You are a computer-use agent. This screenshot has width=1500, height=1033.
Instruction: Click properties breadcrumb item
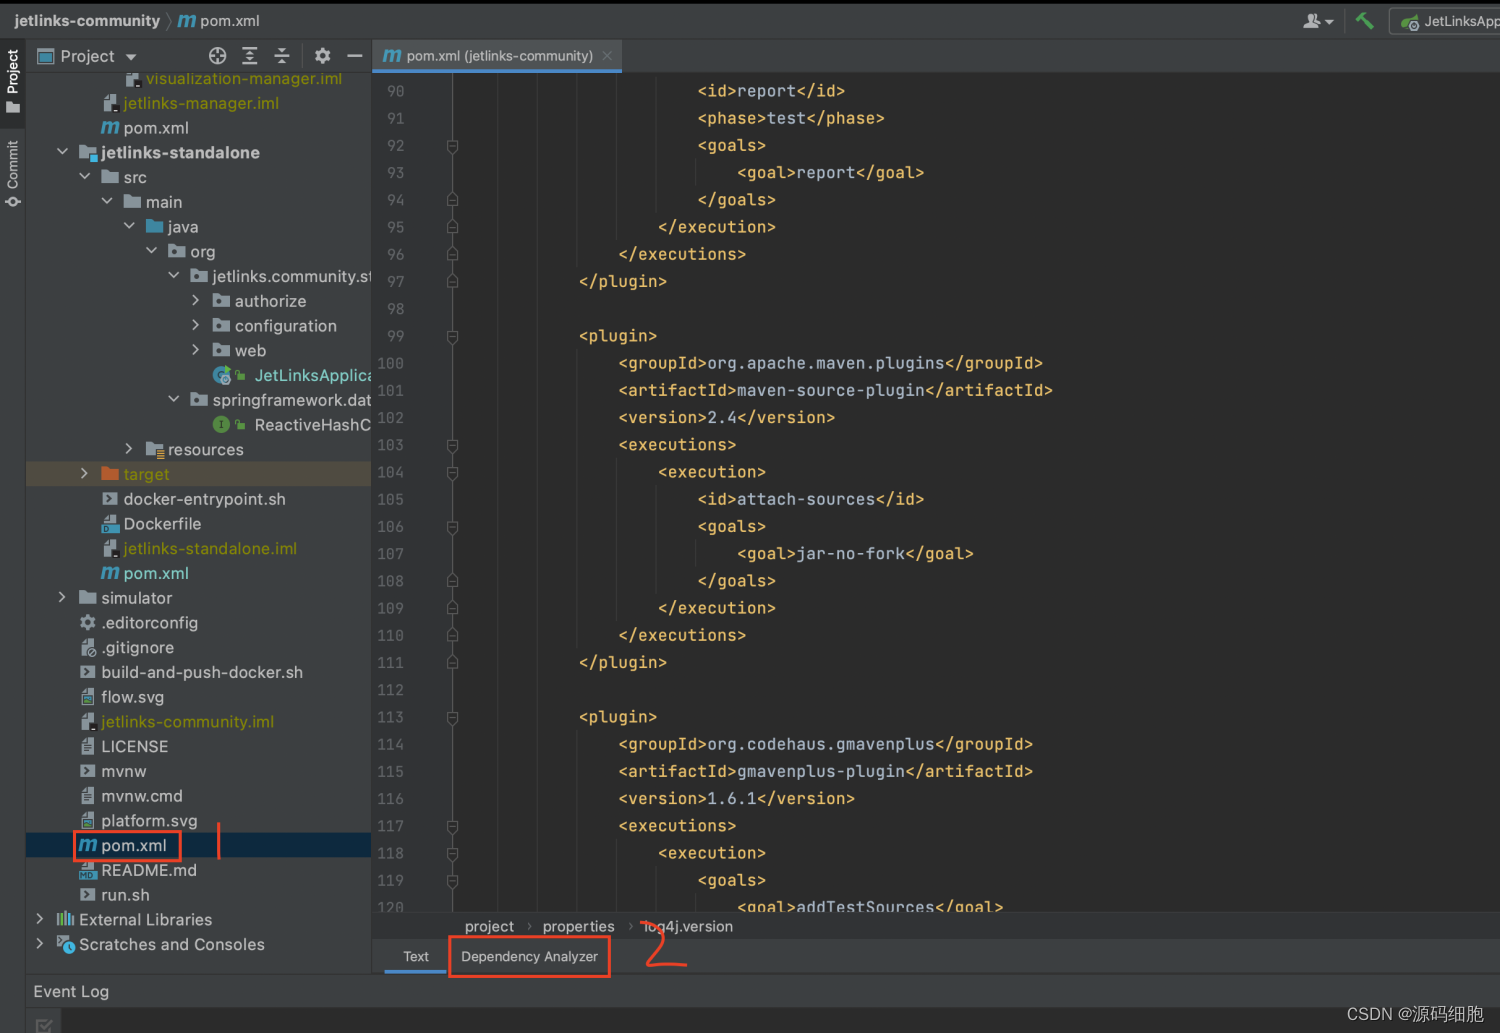point(578,927)
